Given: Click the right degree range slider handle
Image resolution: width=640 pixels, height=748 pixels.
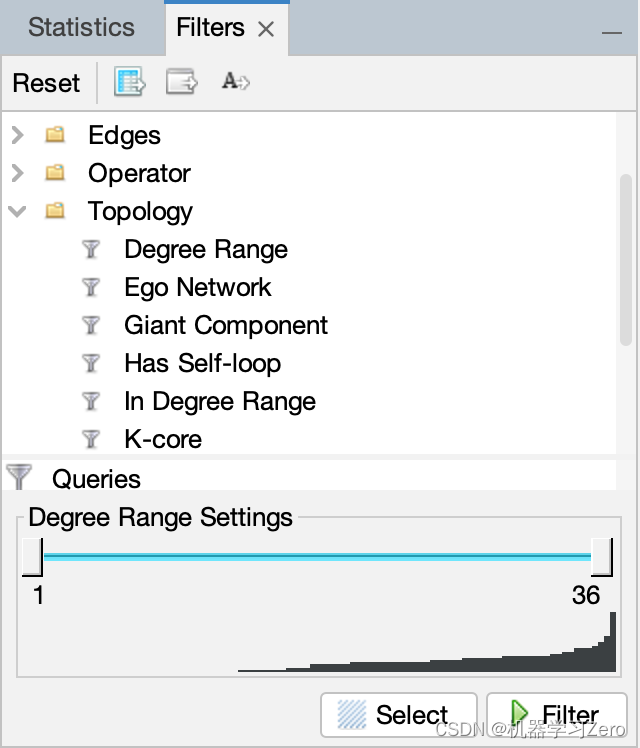Looking at the screenshot, I should [x=602, y=557].
